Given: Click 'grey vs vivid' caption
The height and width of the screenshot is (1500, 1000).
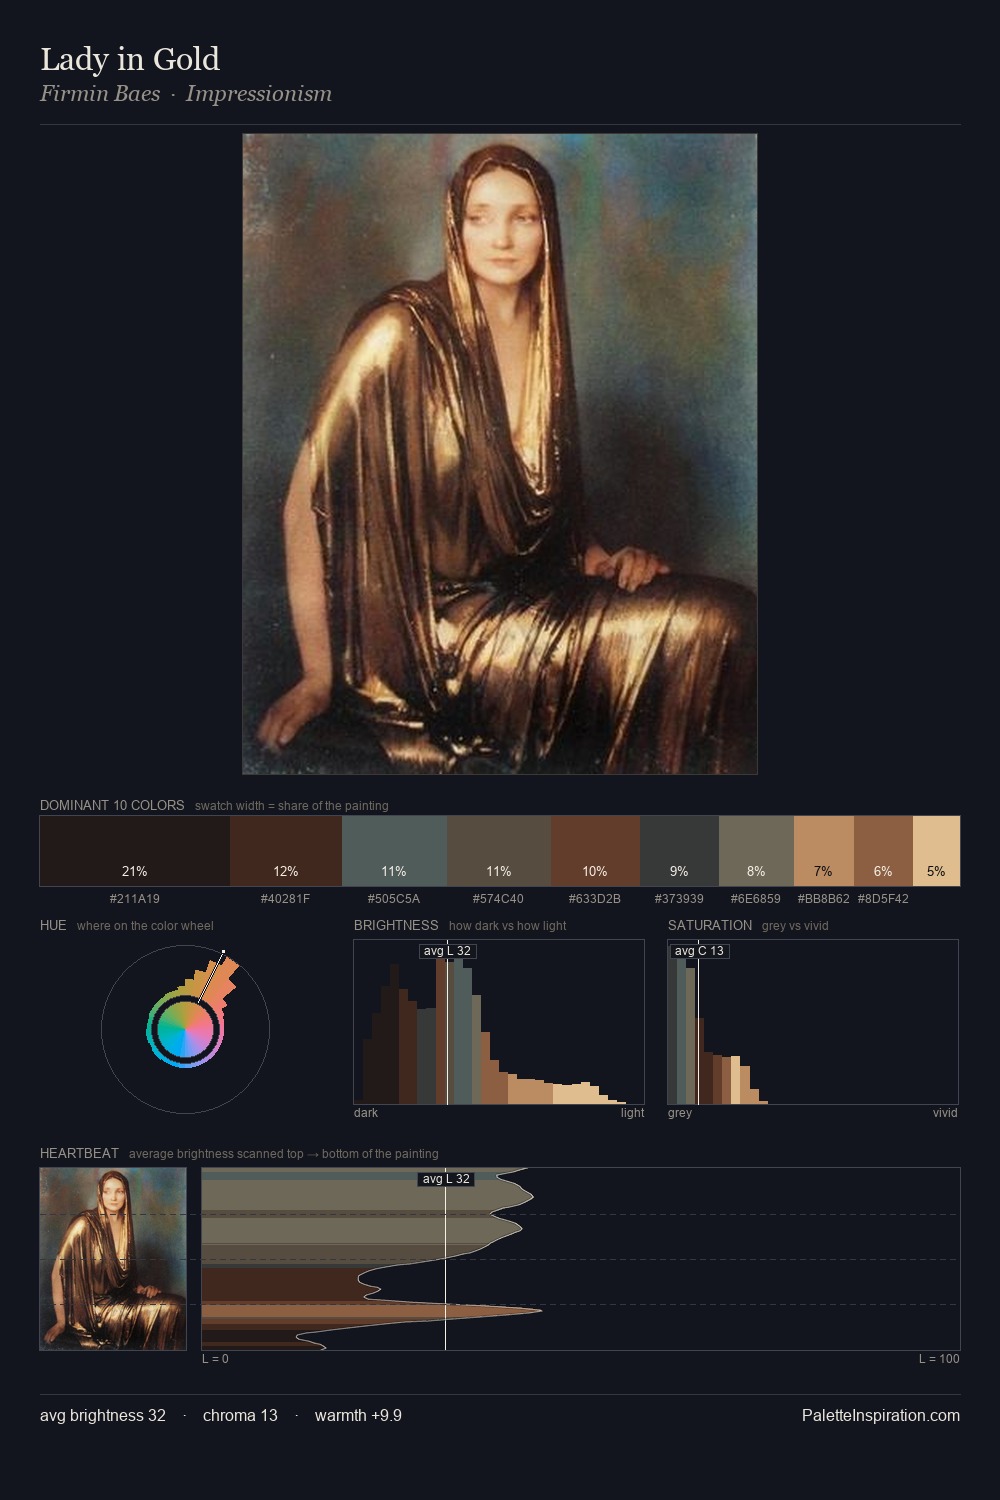Looking at the screenshot, I should [x=795, y=926].
